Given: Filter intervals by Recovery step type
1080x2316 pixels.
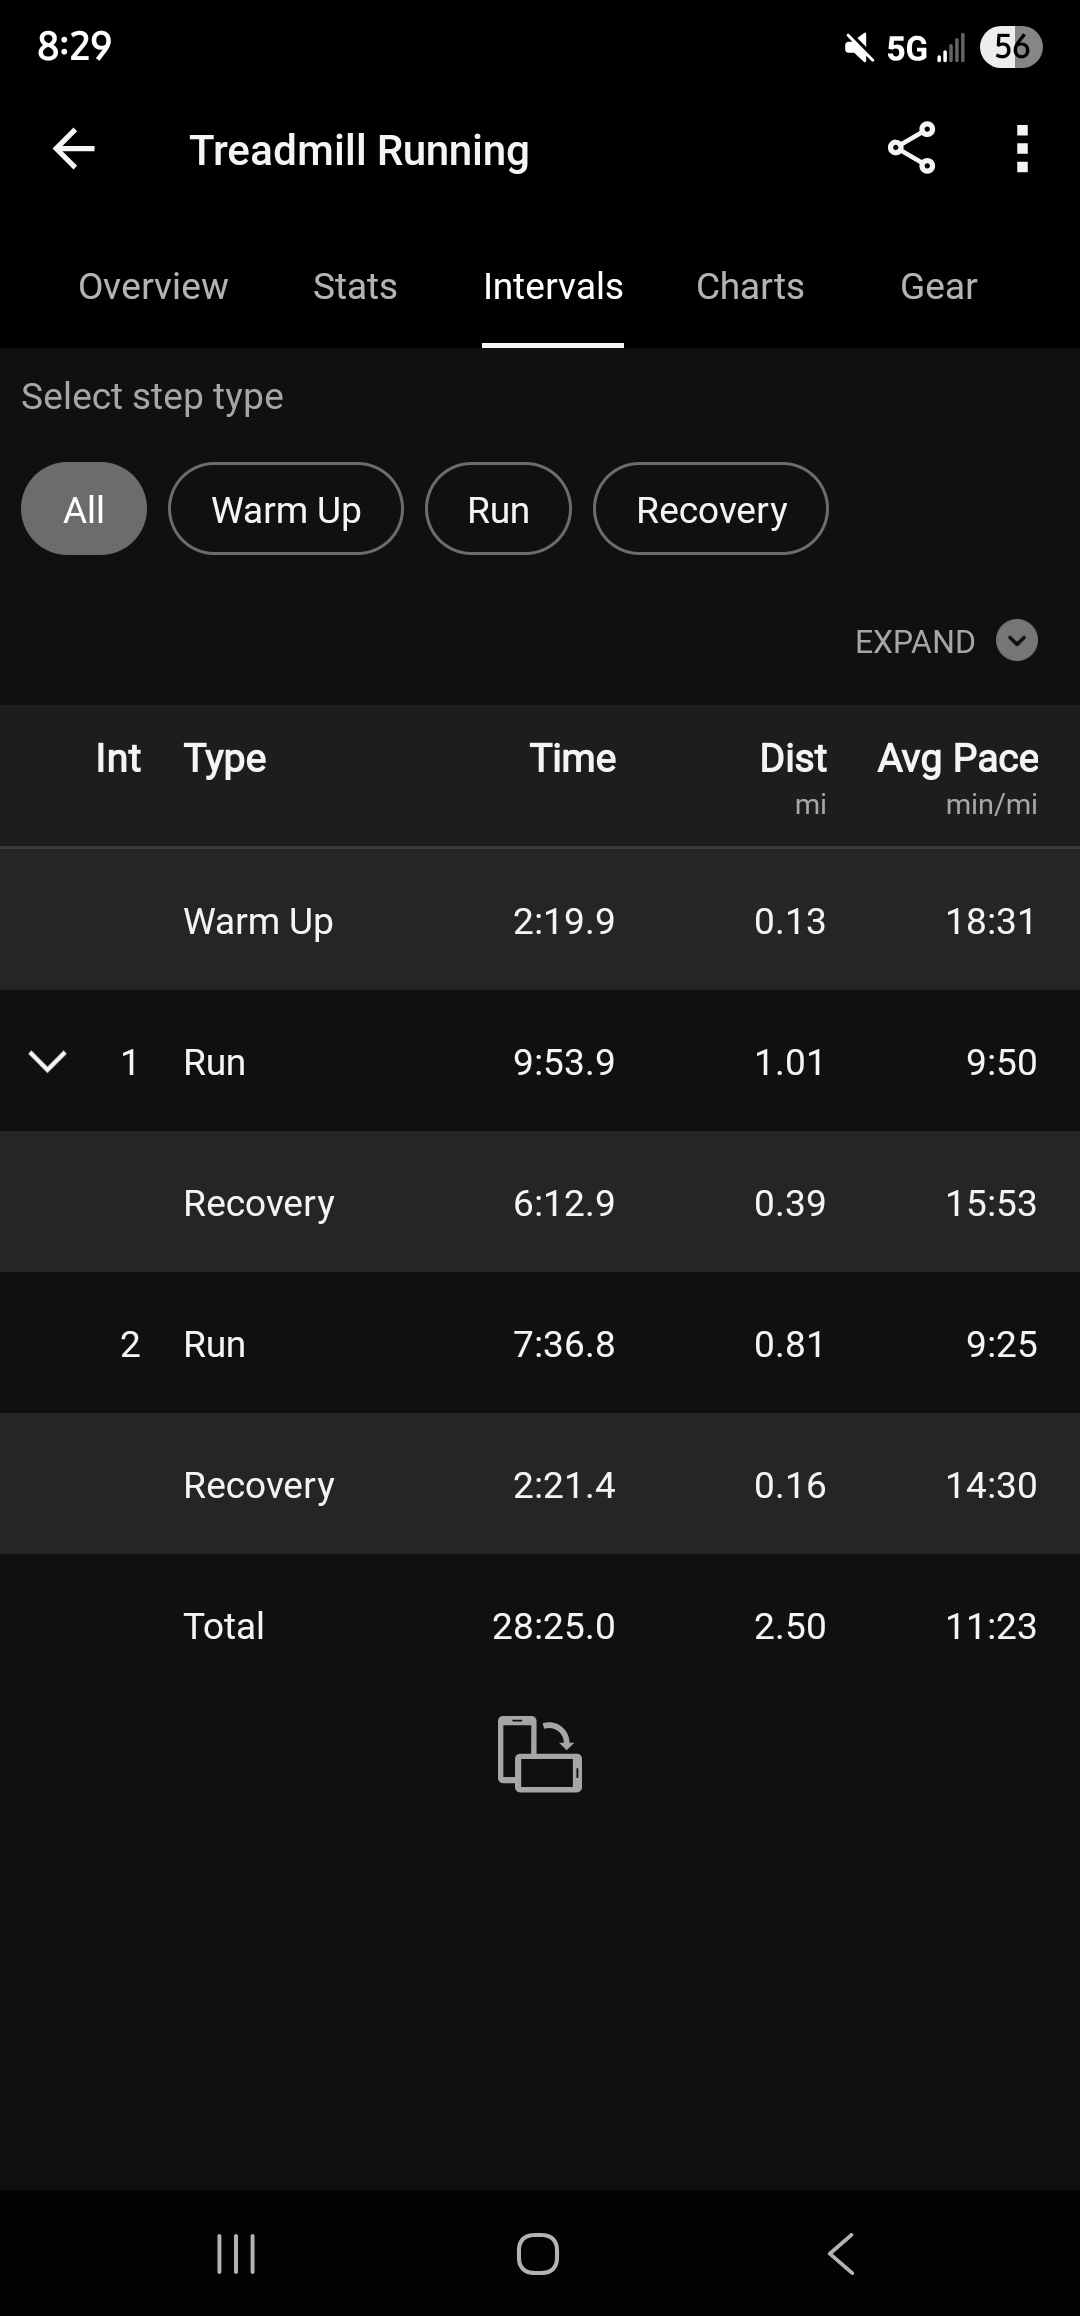Looking at the screenshot, I should 711,509.
